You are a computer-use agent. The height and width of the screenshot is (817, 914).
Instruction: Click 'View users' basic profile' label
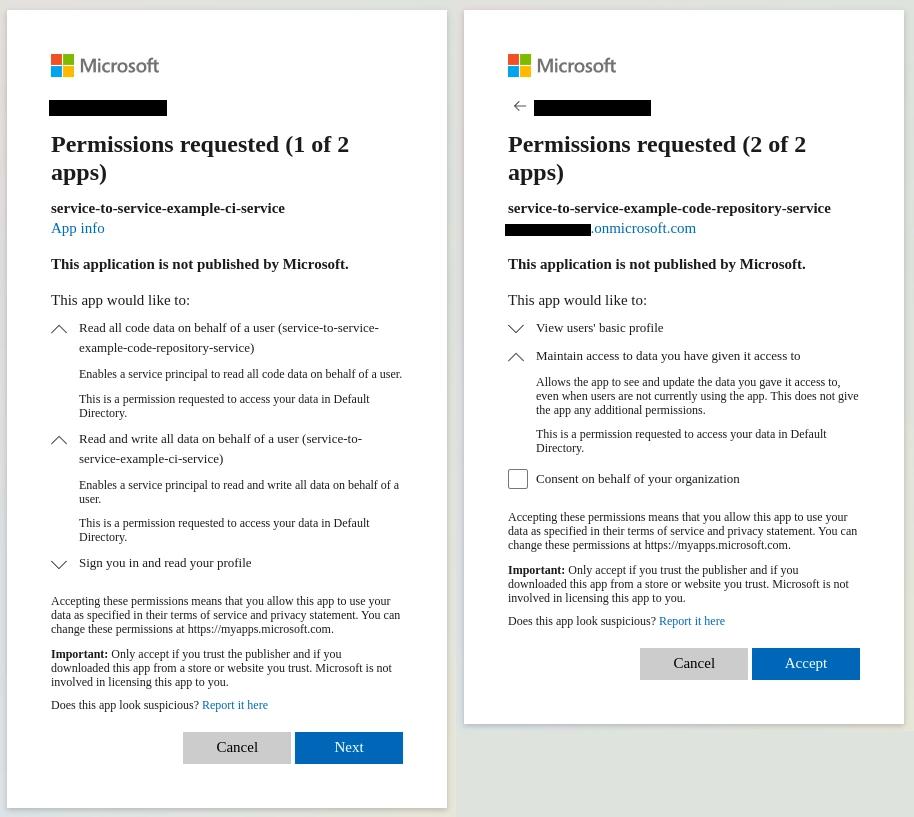pyautogui.click(x=600, y=328)
